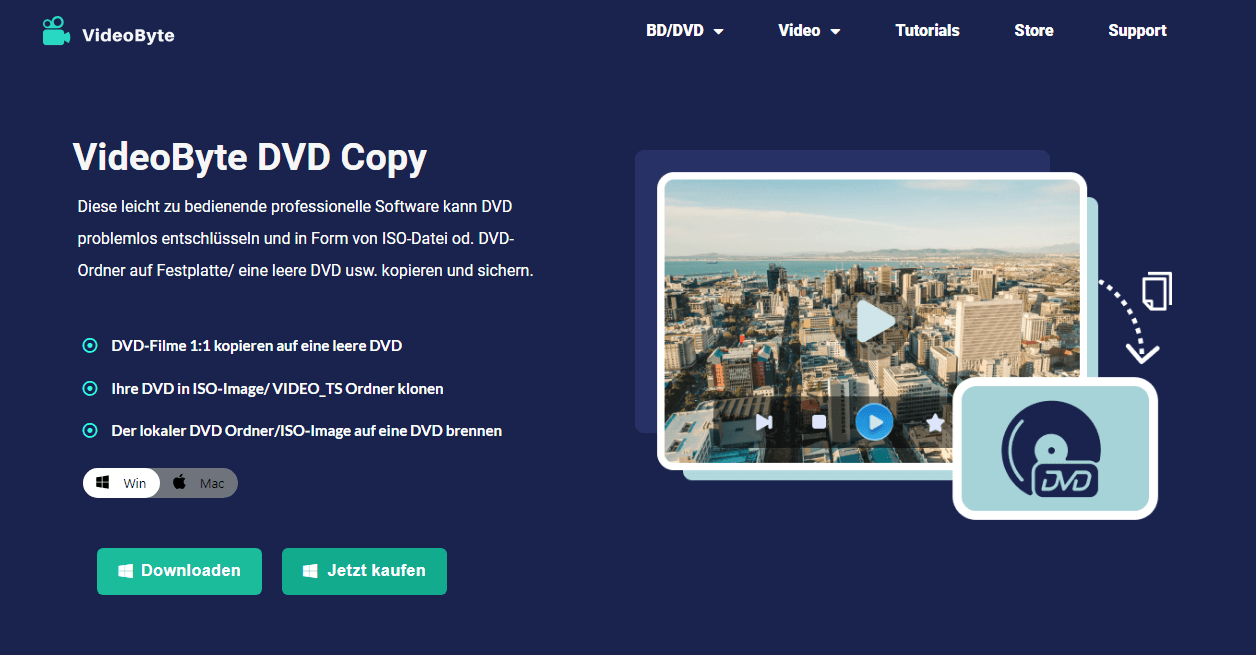
Task: Switch to the Mac platform toggle
Action: coord(199,483)
